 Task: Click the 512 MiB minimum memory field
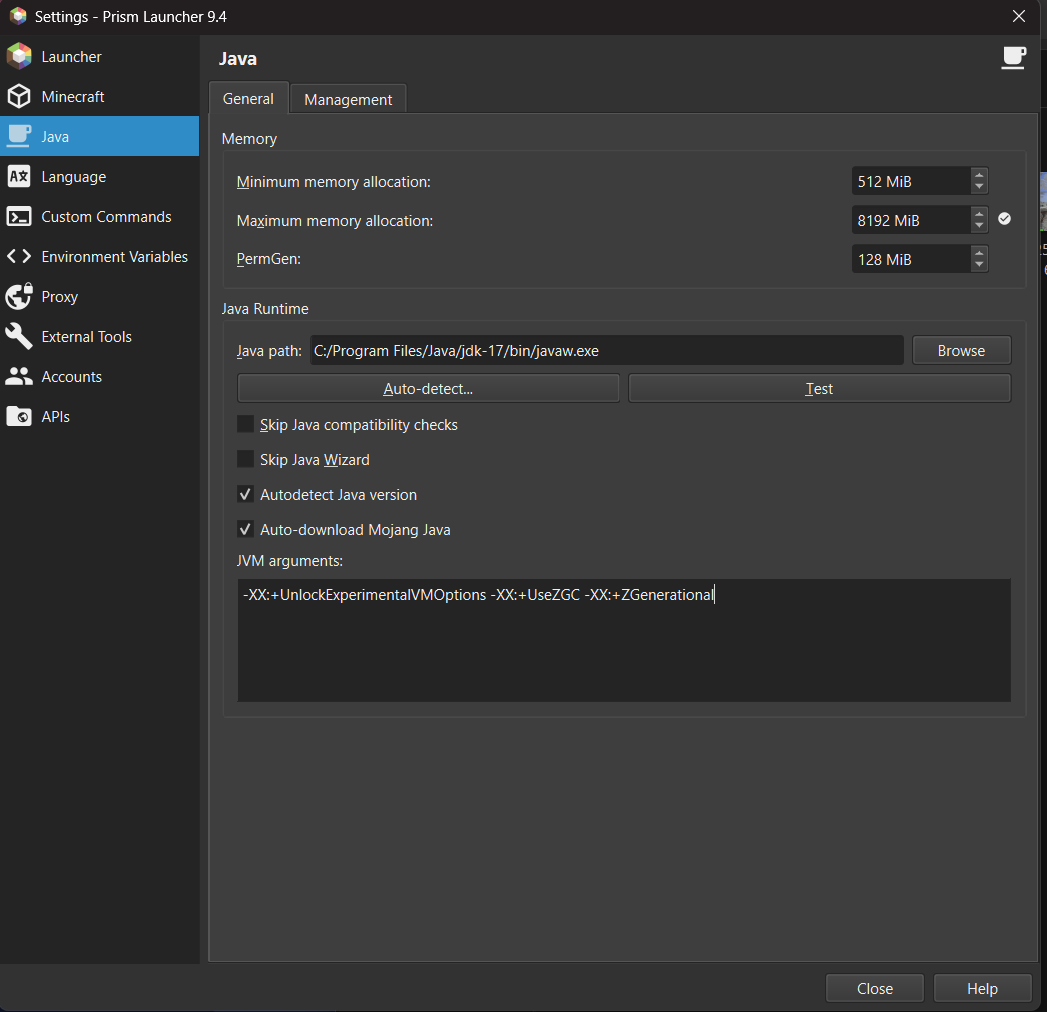[911, 182]
